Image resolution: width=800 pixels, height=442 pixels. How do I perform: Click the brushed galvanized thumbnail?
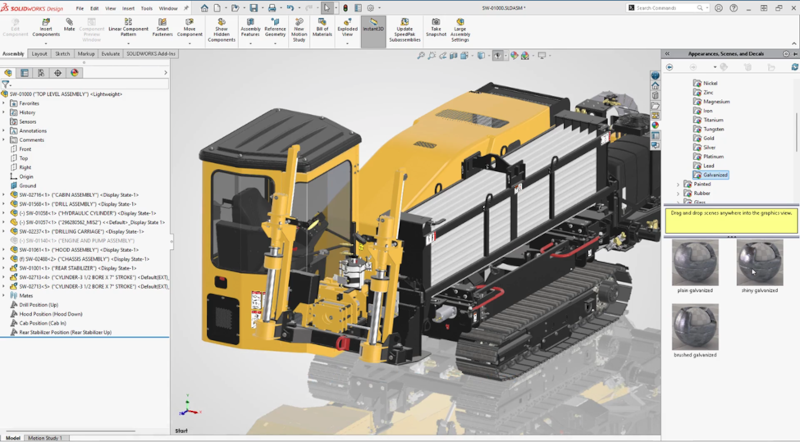[x=693, y=328]
